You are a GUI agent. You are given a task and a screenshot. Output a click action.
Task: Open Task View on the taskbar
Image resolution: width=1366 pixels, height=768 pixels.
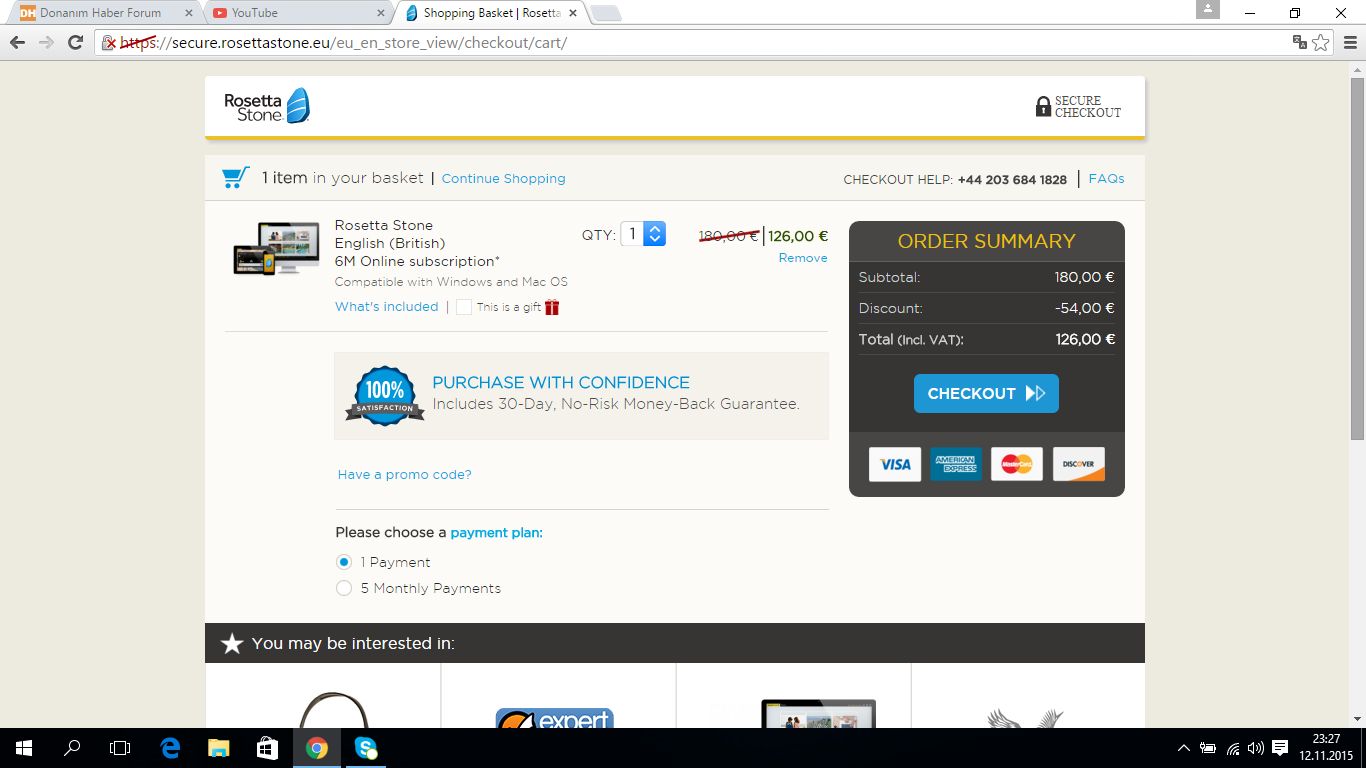120,748
